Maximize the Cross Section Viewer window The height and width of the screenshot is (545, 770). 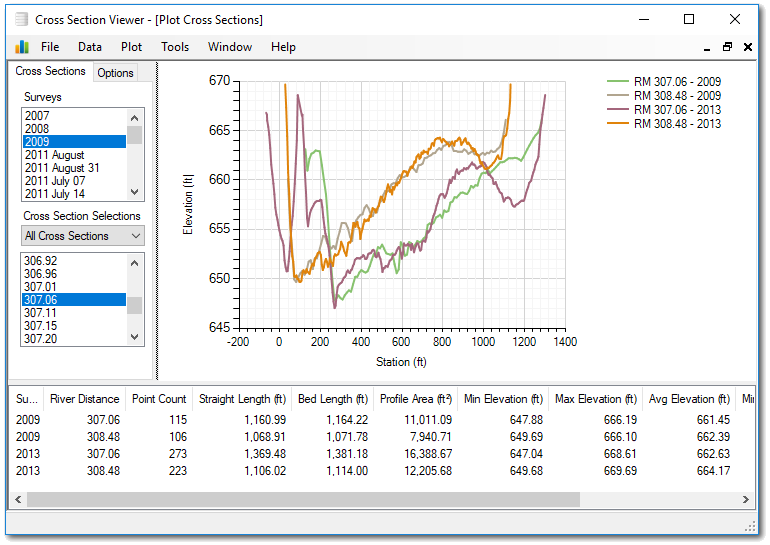point(688,19)
